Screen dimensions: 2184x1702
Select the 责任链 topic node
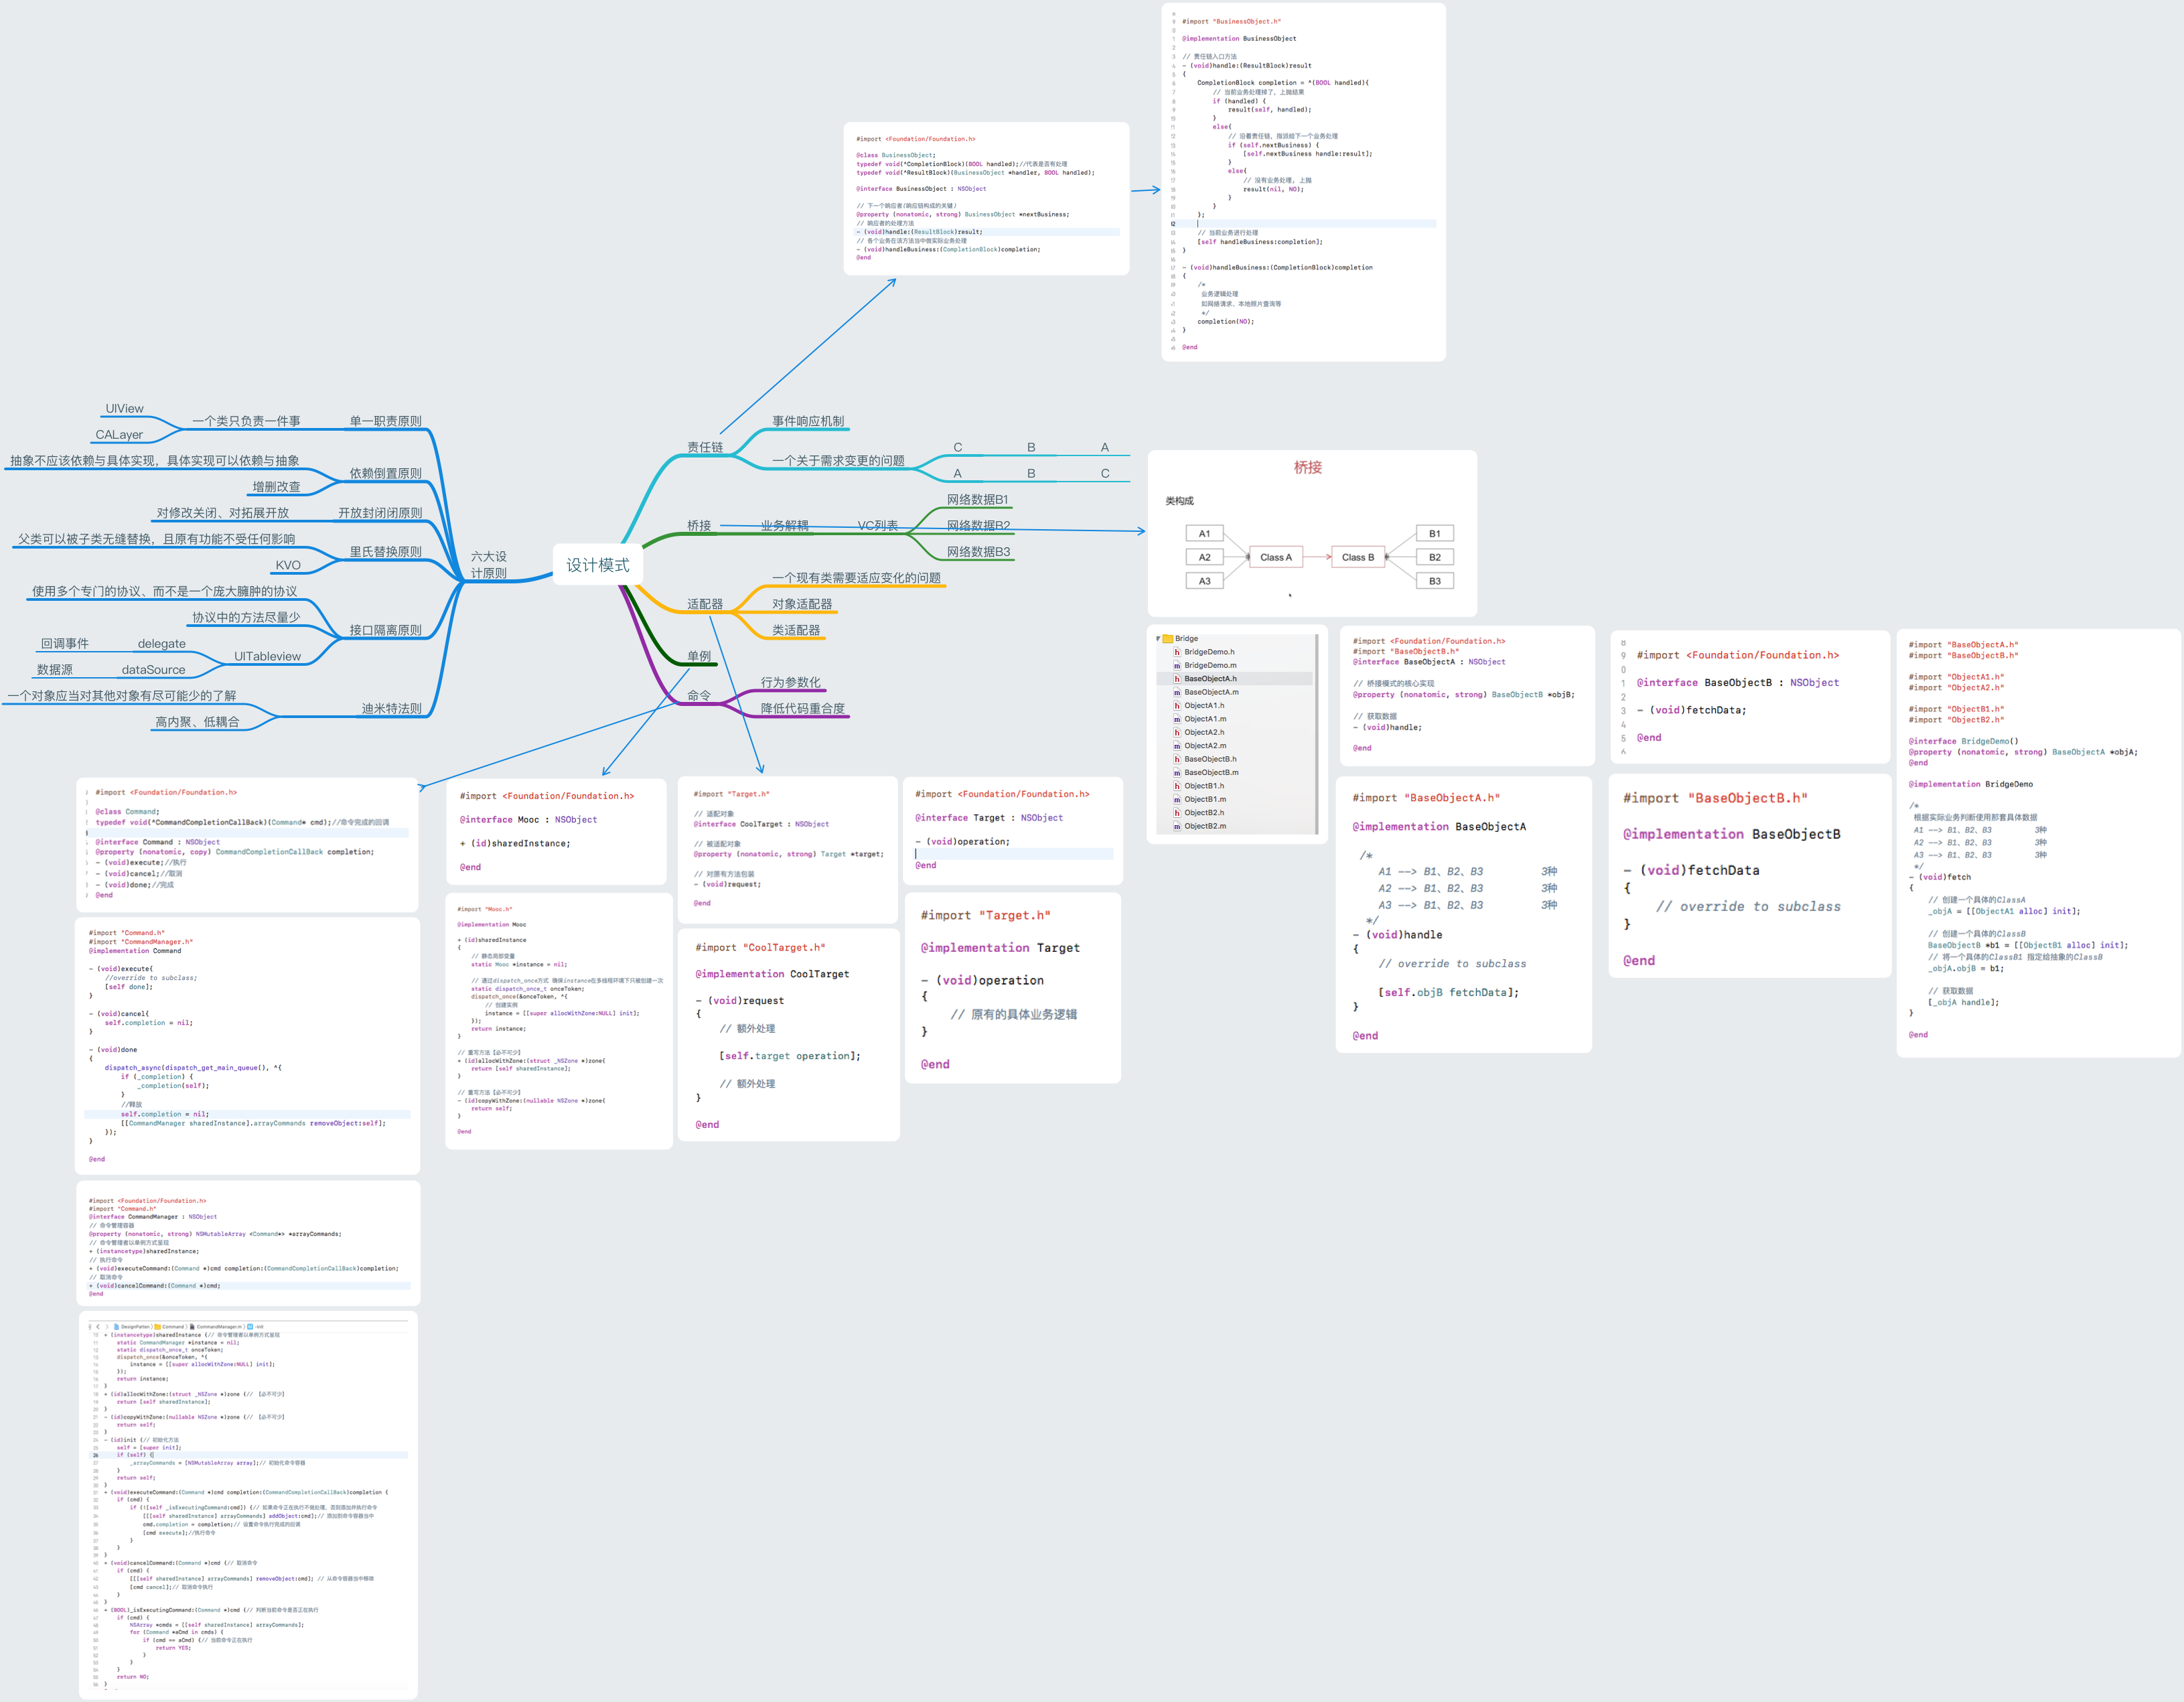[x=704, y=447]
